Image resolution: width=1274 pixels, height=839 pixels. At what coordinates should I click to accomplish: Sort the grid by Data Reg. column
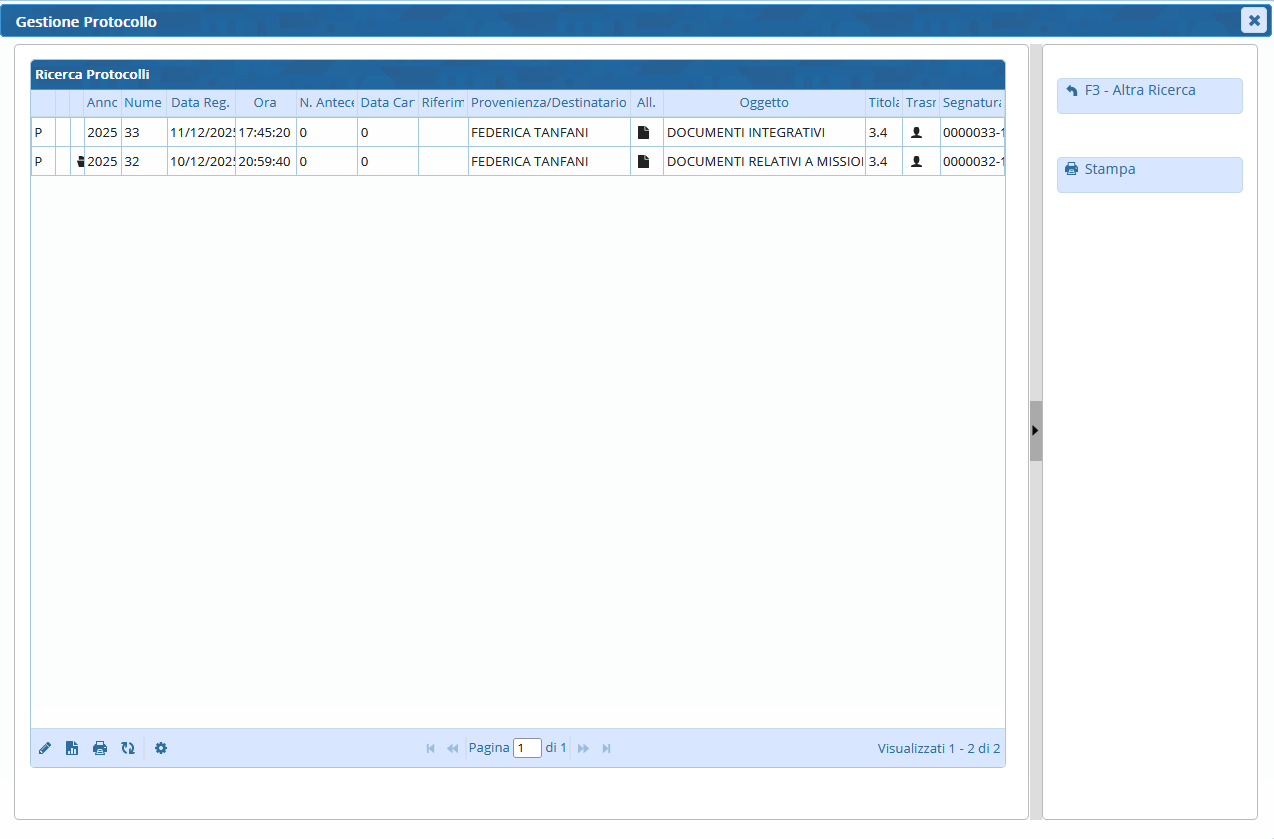(200, 103)
